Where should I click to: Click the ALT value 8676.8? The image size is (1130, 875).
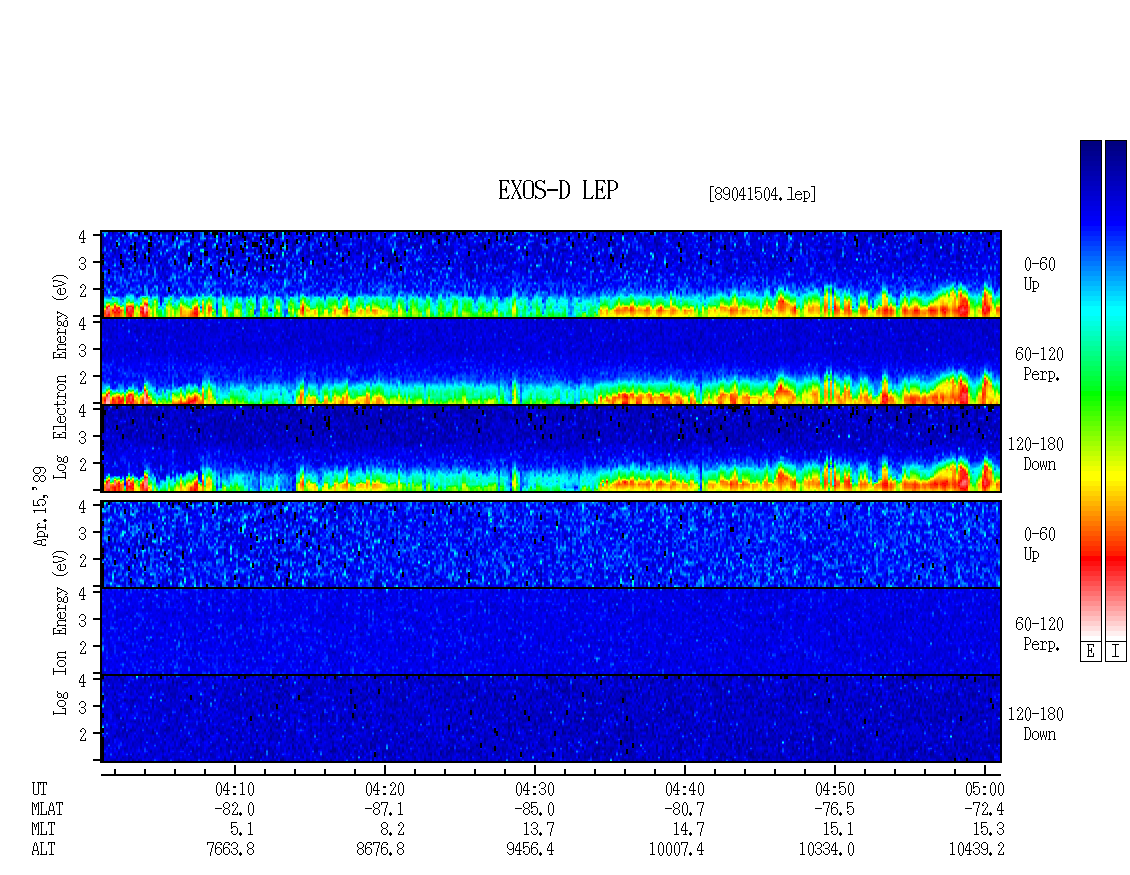click(x=381, y=850)
